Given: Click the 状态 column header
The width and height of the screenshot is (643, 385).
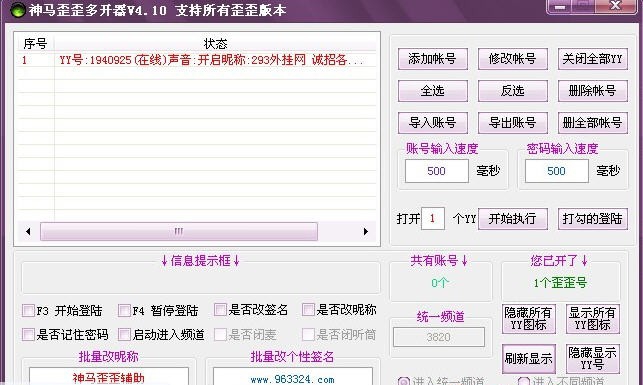Looking at the screenshot, I should point(215,43).
